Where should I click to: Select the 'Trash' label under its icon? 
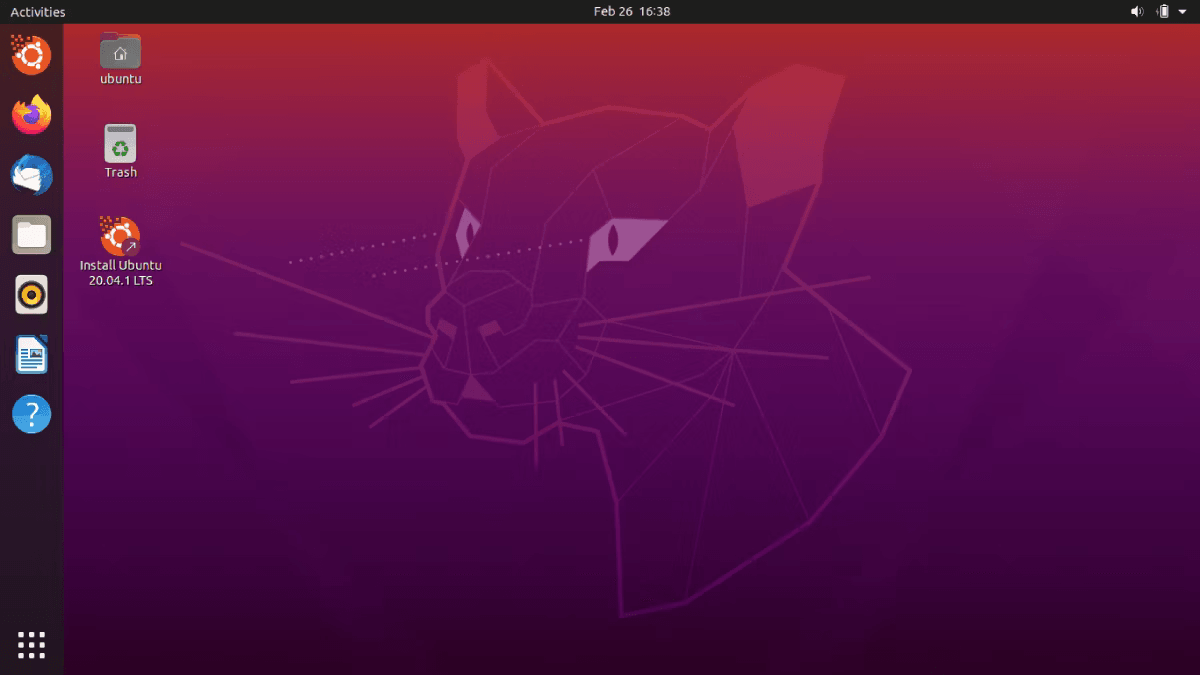click(119, 171)
